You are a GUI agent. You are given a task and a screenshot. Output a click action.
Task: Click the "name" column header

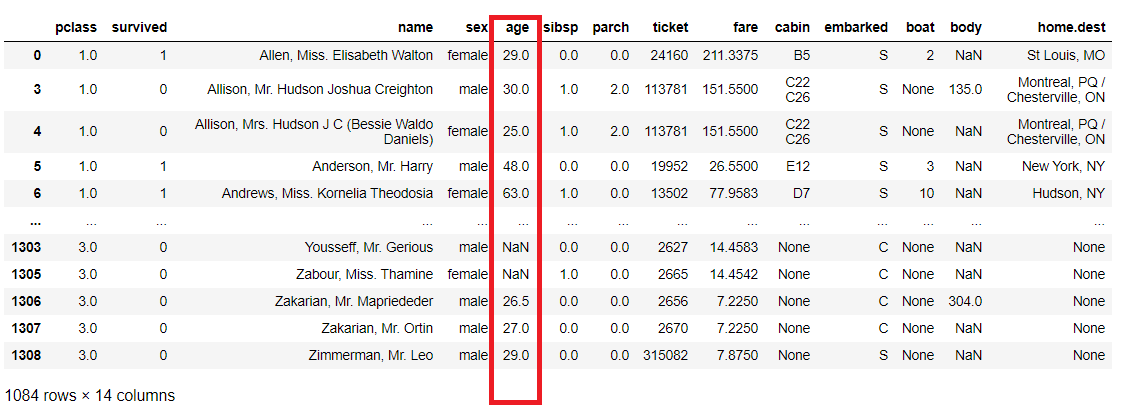tap(415, 25)
